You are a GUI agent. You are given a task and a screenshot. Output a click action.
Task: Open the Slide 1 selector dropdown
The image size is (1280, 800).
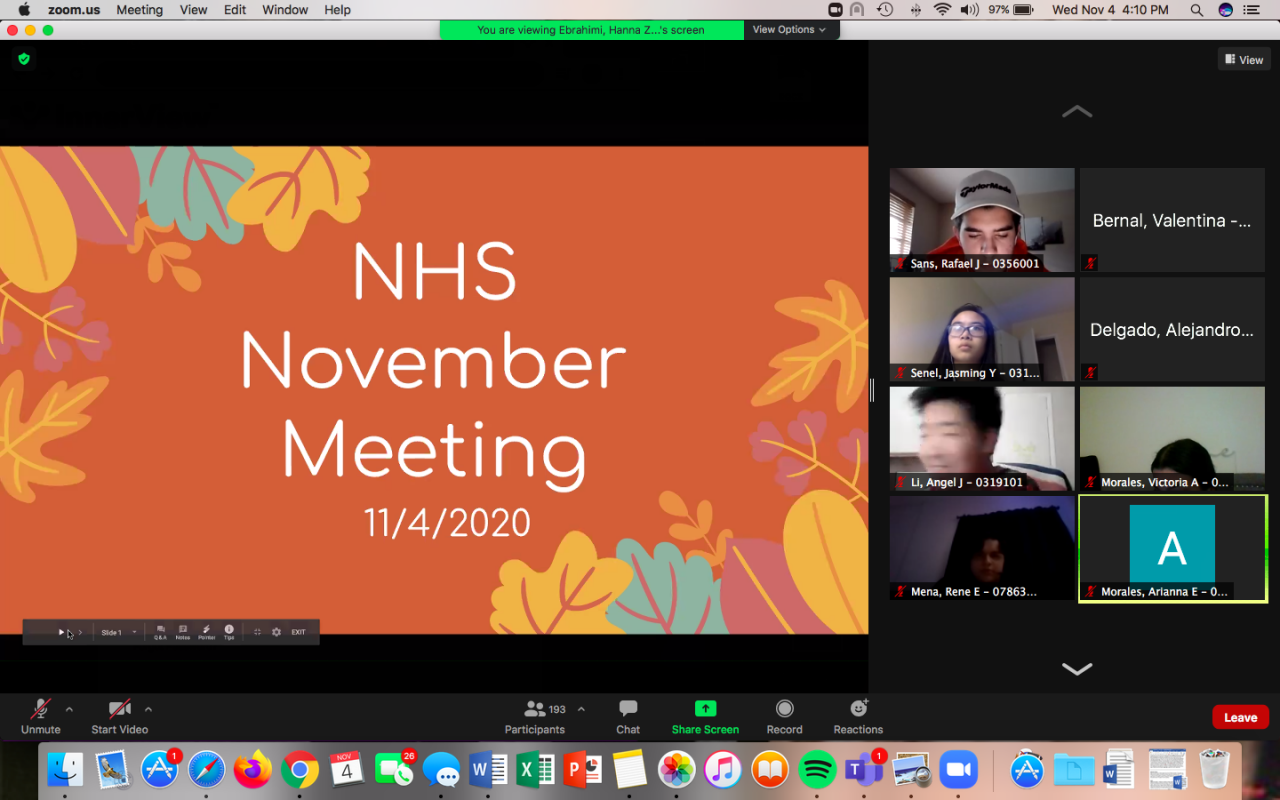119,632
